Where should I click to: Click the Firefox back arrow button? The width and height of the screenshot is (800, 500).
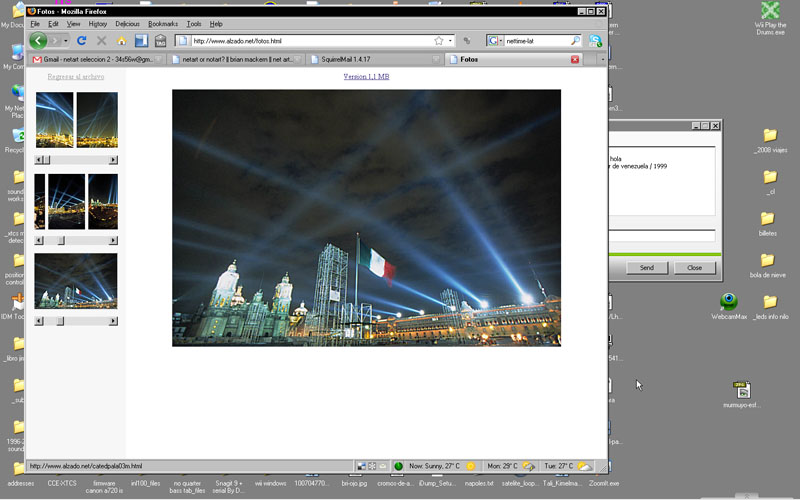(38, 41)
